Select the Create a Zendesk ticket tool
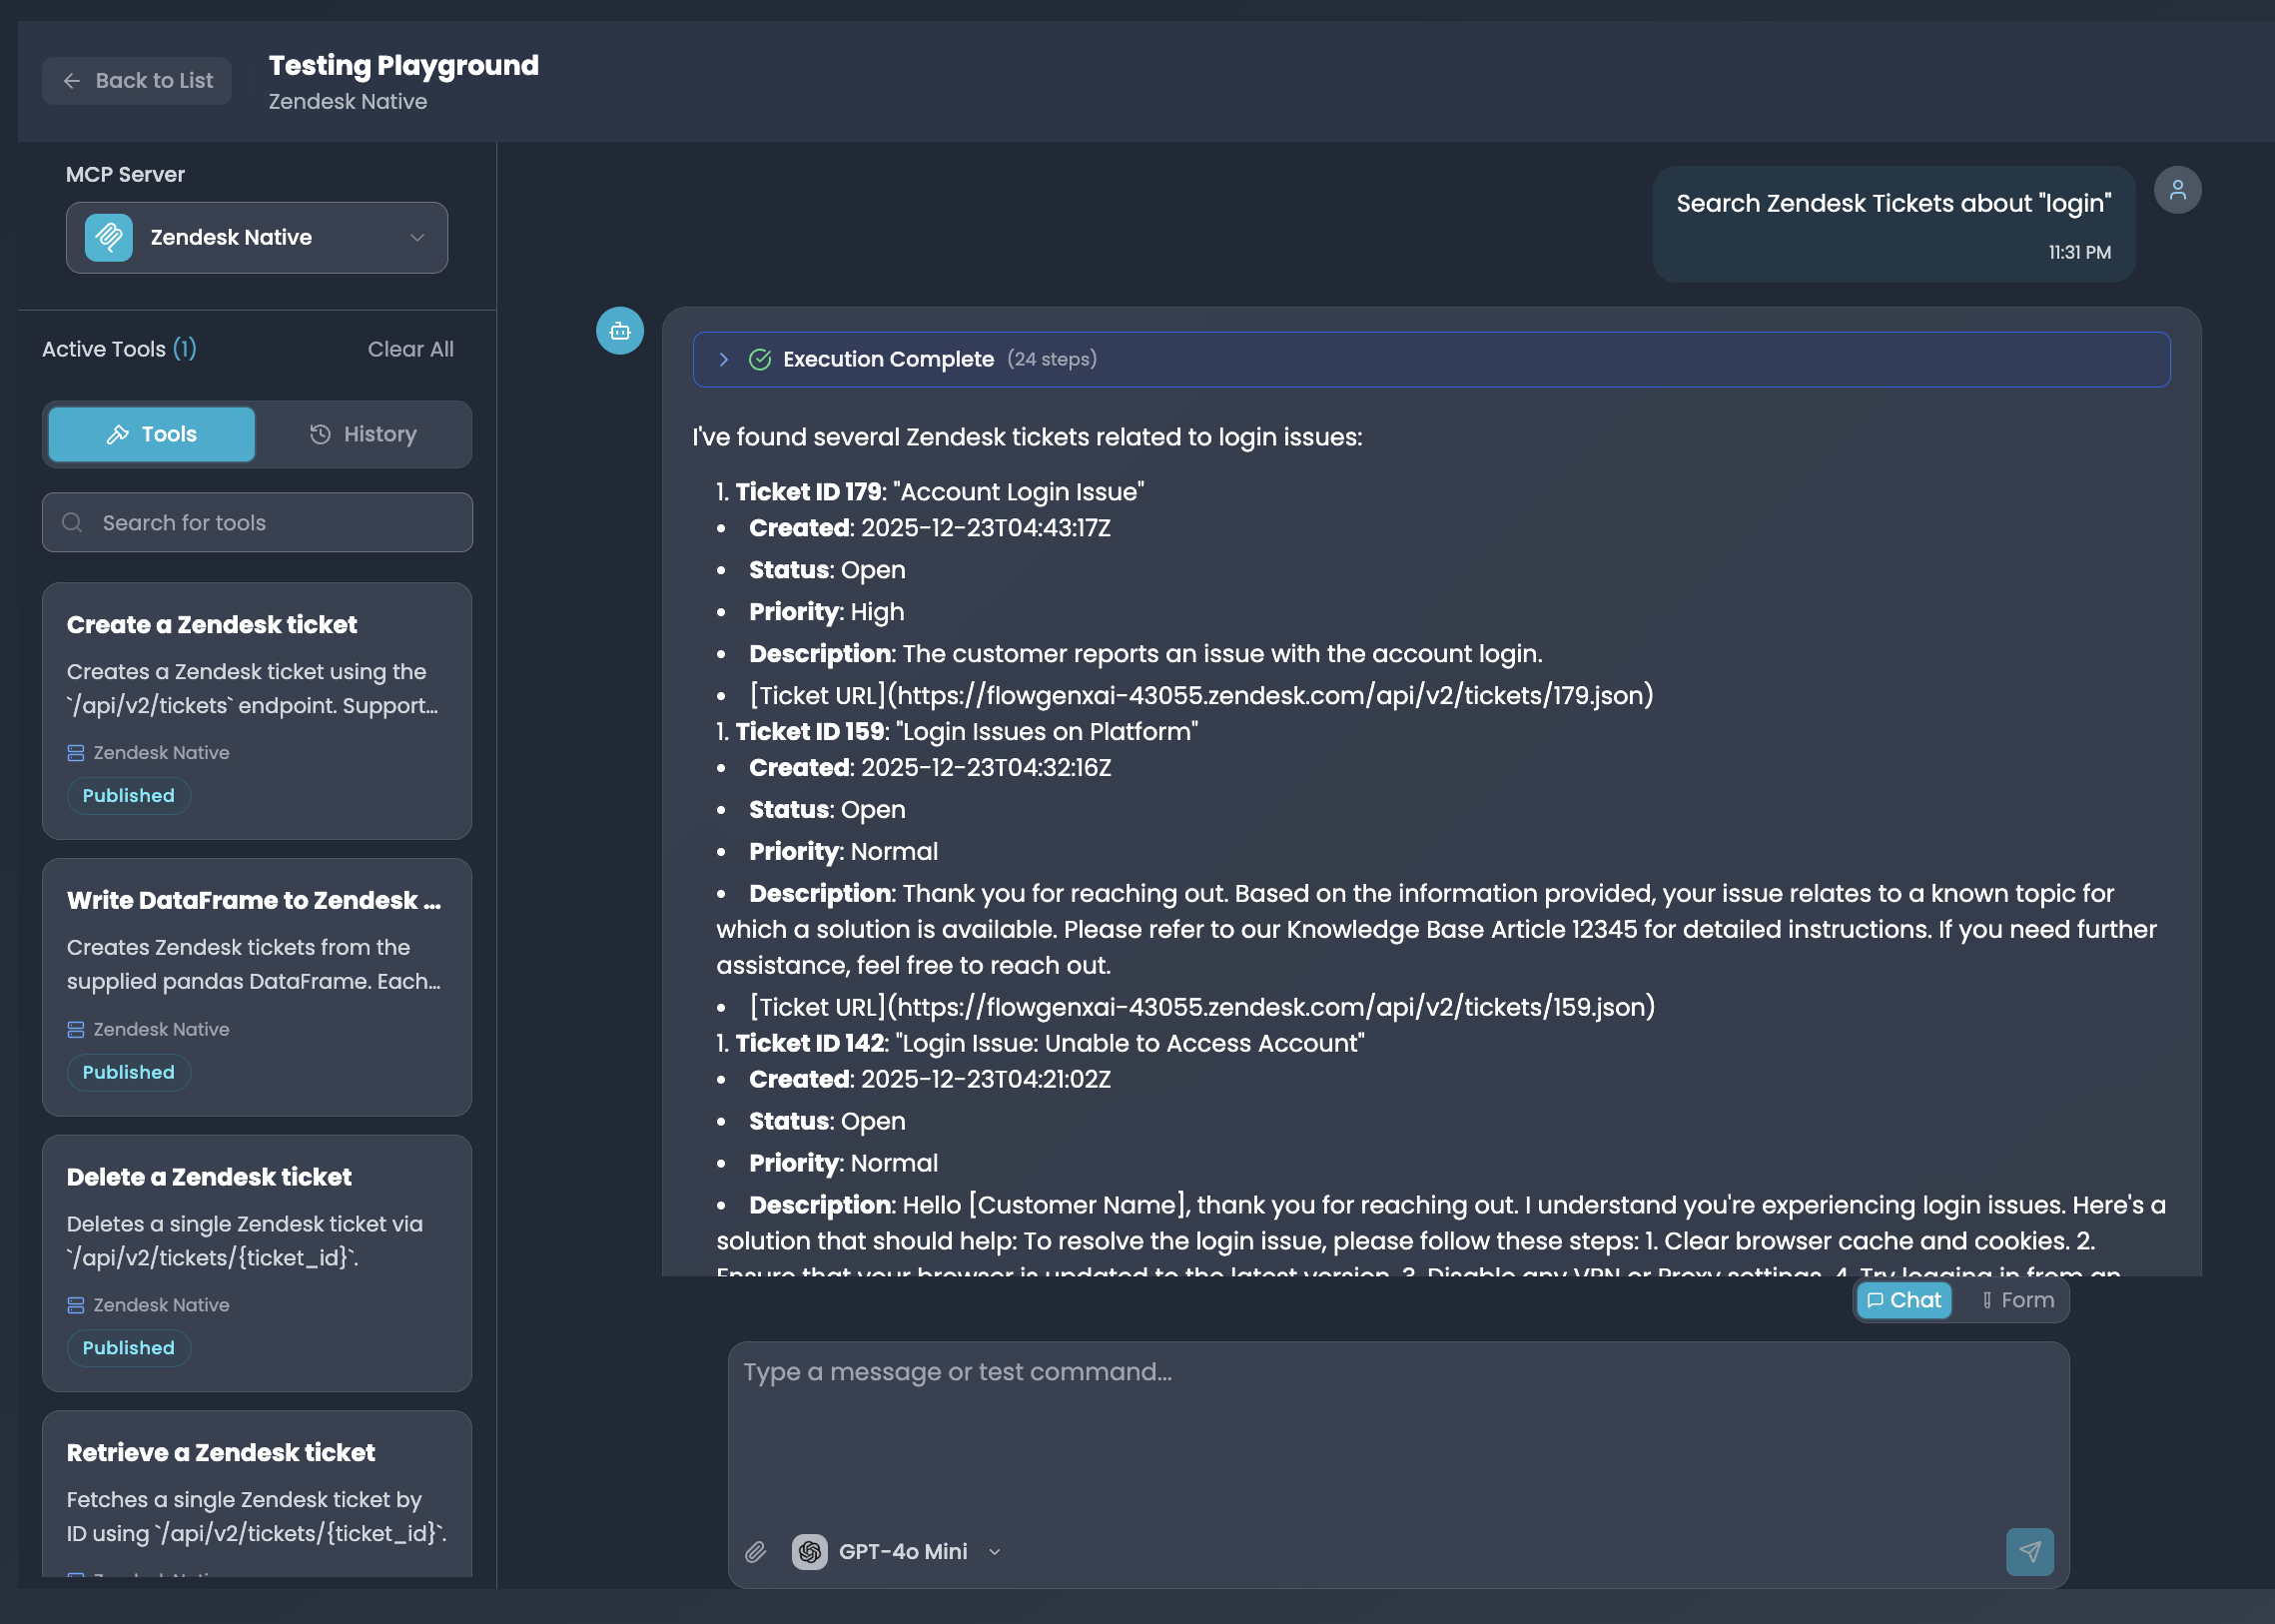 (x=257, y=710)
